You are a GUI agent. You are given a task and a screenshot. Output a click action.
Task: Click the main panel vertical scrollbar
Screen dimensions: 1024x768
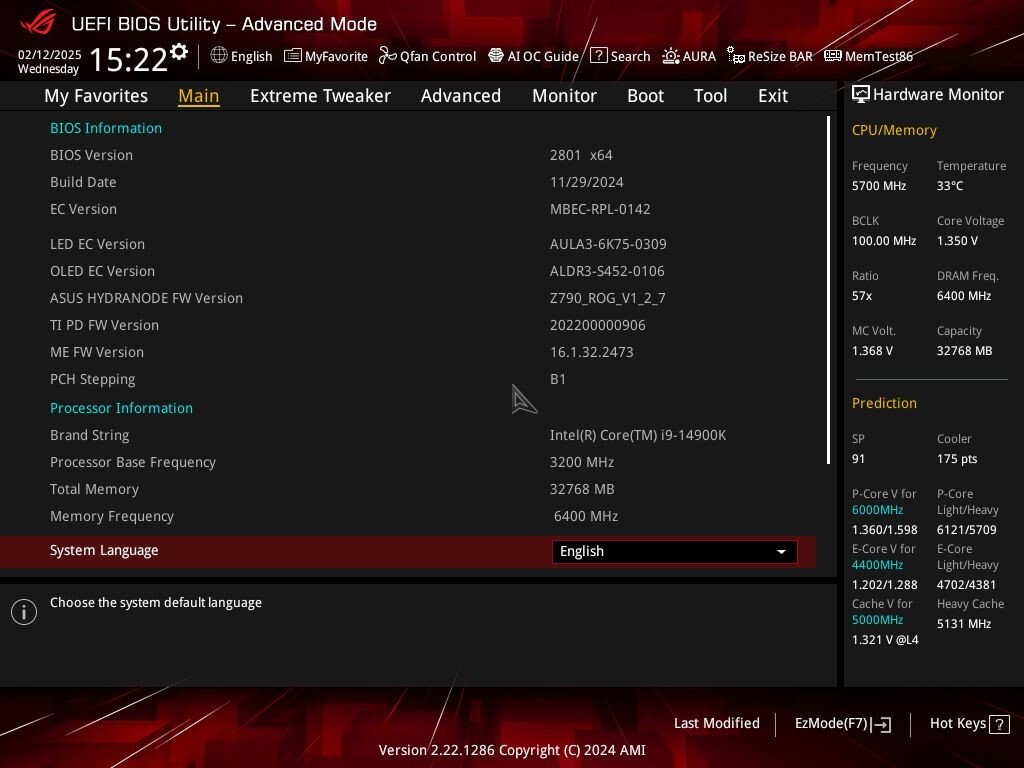click(x=828, y=290)
